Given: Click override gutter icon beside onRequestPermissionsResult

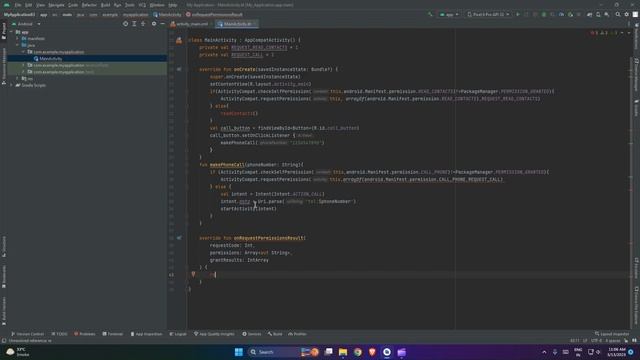Looking at the screenshot, I should (179, 238).
